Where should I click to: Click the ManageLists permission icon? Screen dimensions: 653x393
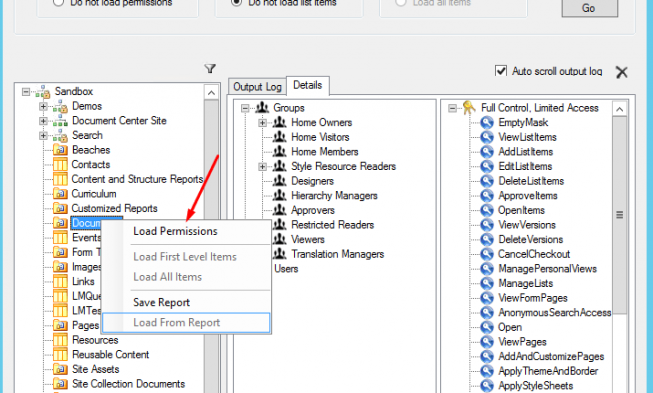click(x=487, y=284)
